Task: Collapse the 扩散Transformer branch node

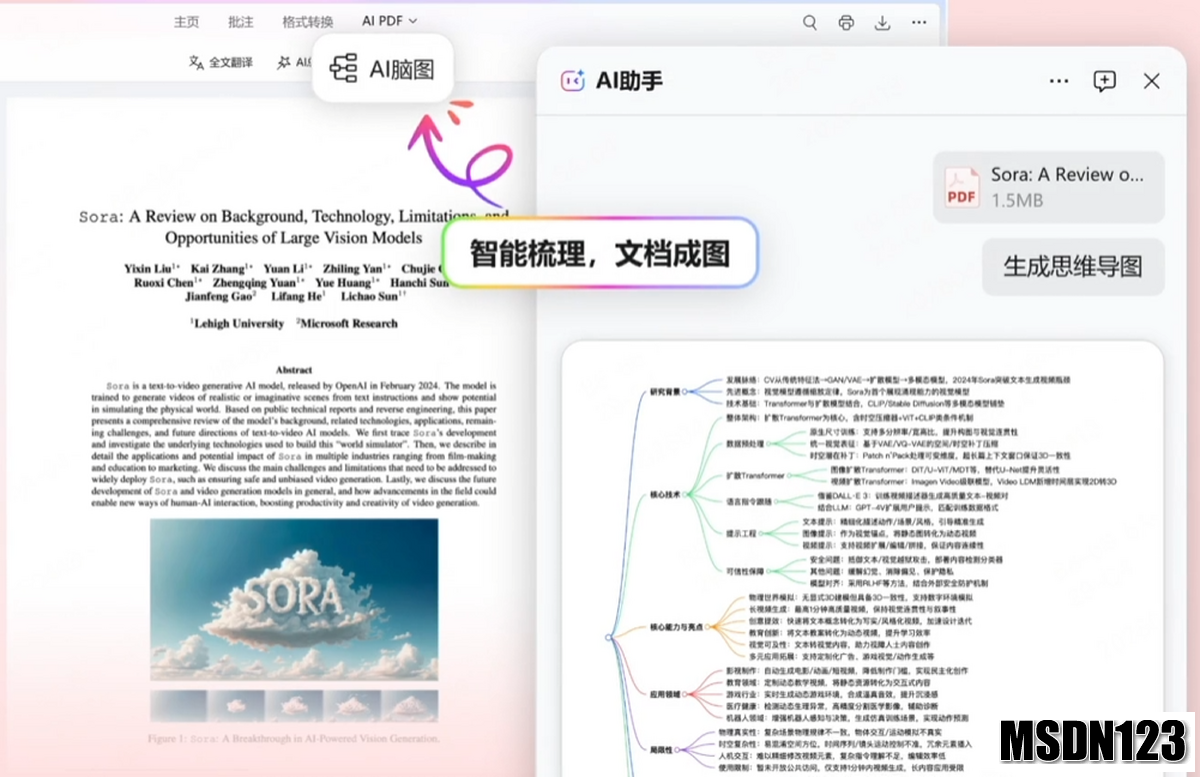Action: pos(790,475)
